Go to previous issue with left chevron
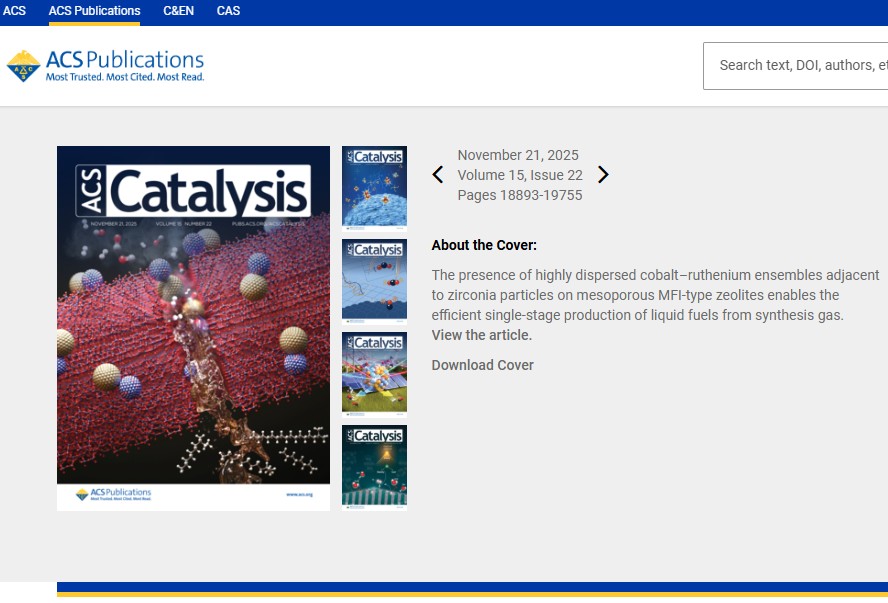888x603 pixels. (438, 174)
